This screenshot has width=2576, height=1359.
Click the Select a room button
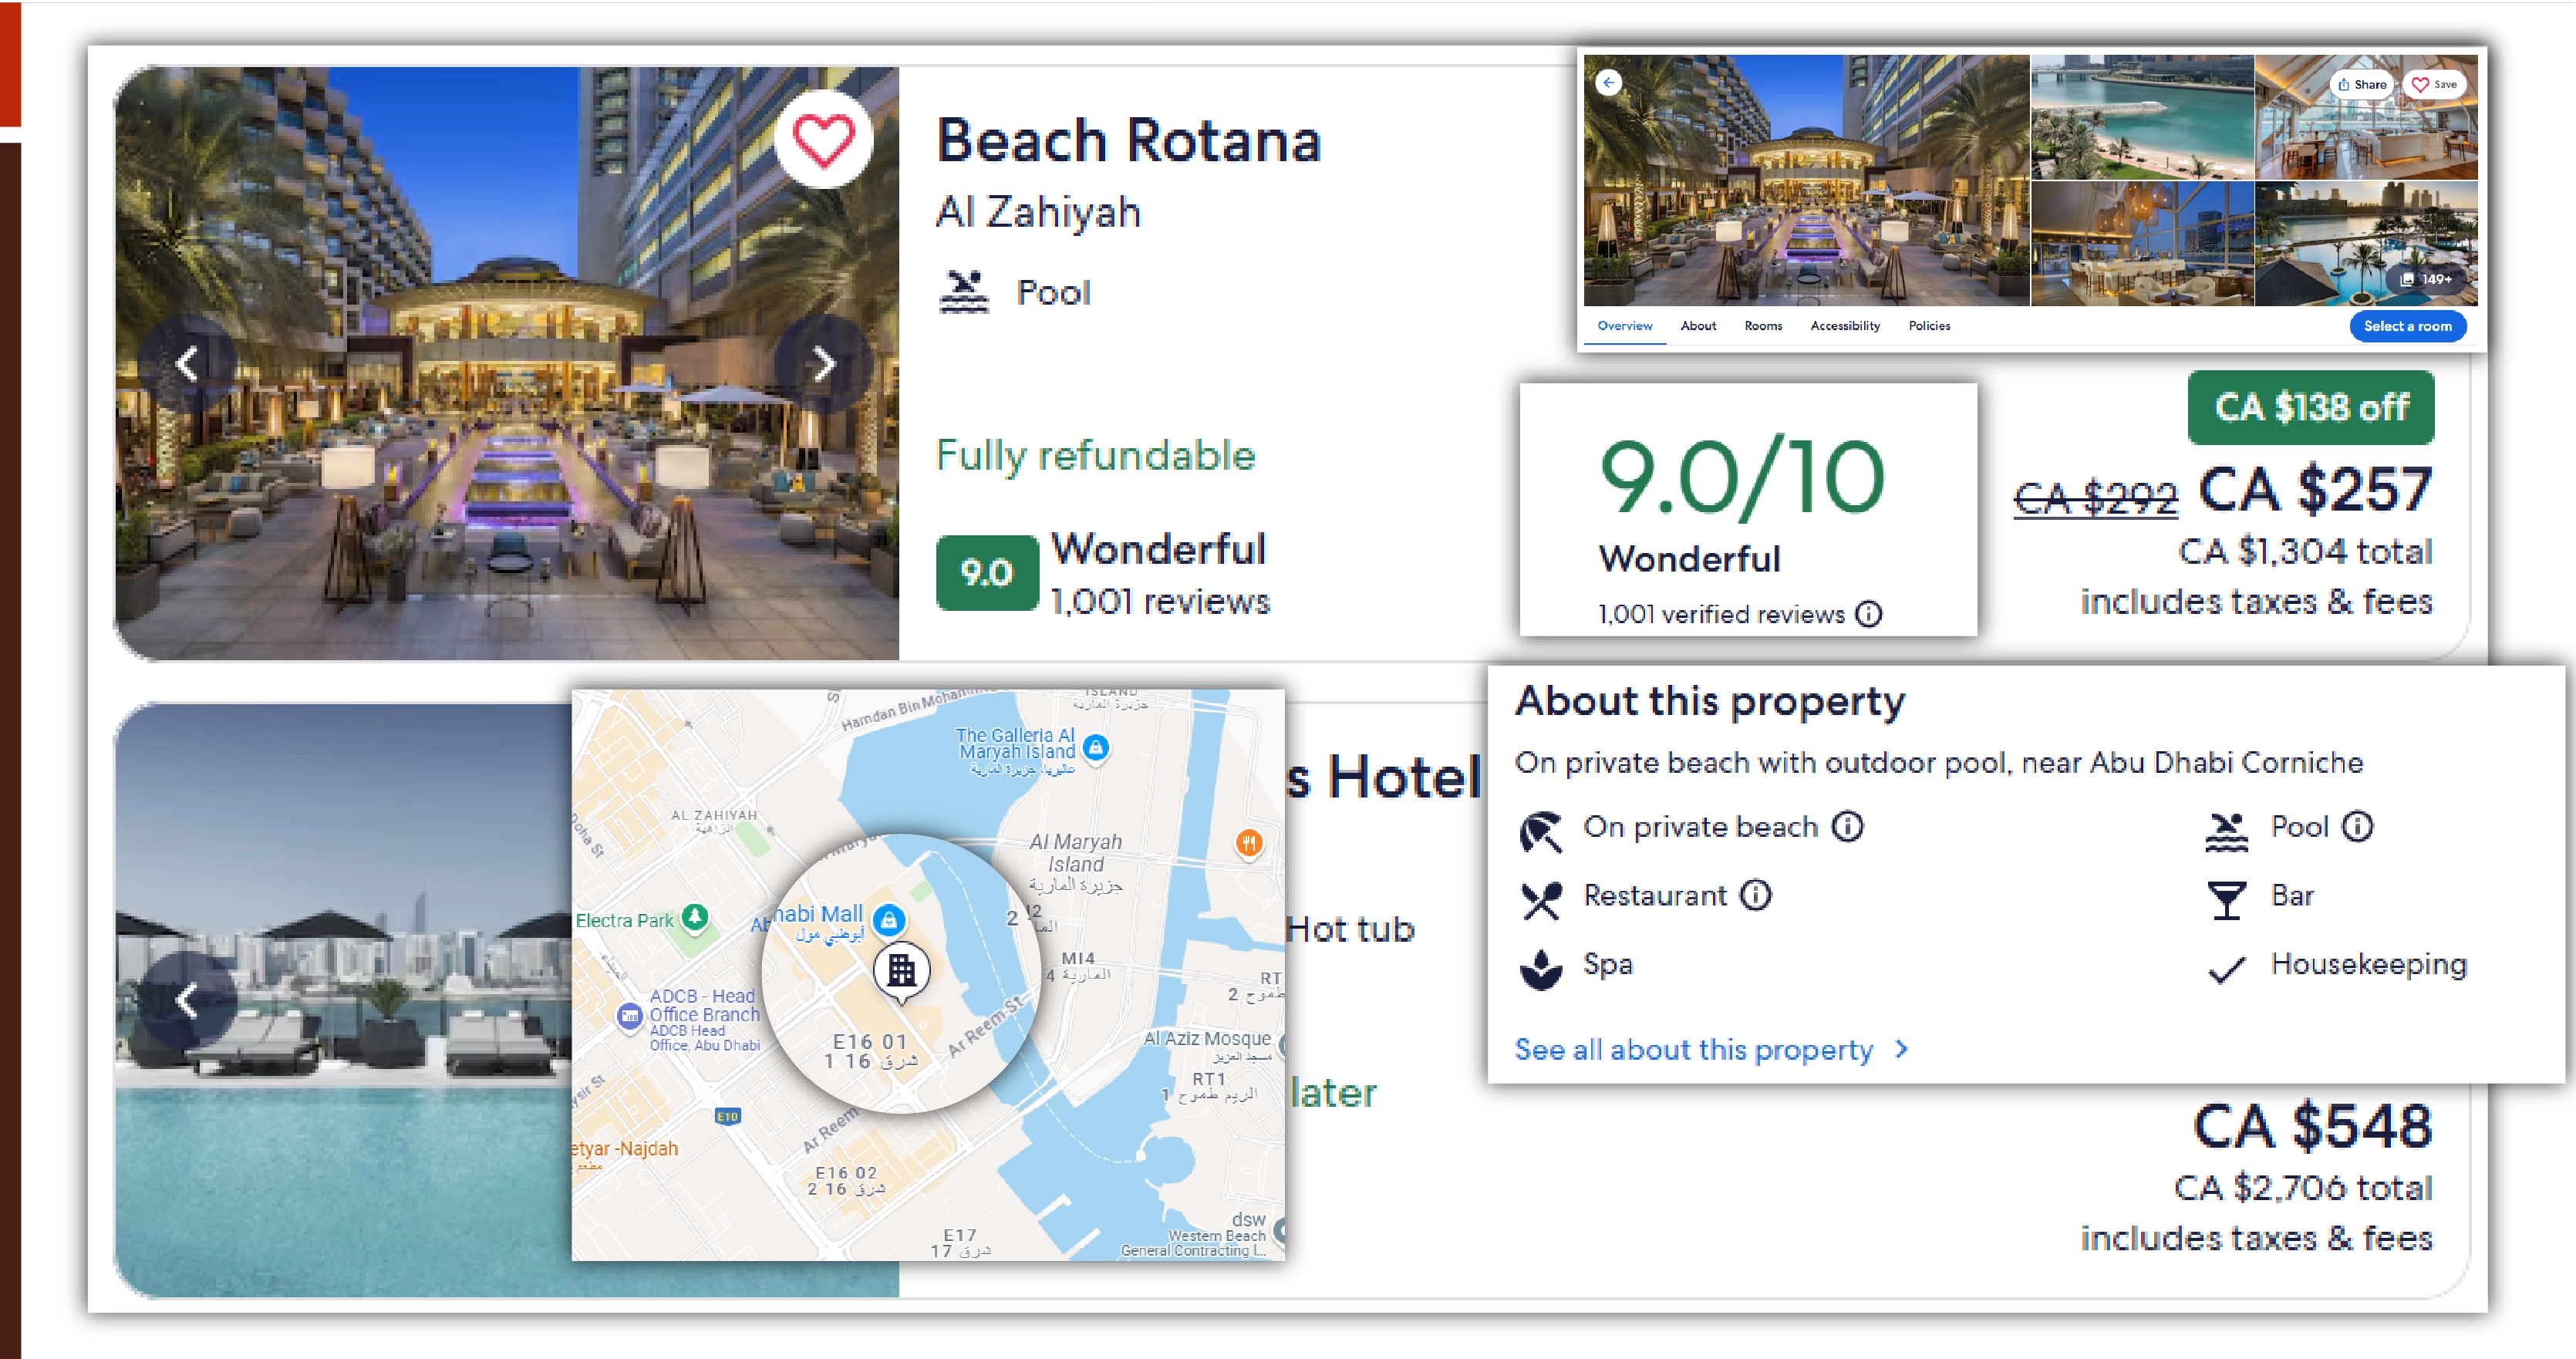tap(2407, 326)
